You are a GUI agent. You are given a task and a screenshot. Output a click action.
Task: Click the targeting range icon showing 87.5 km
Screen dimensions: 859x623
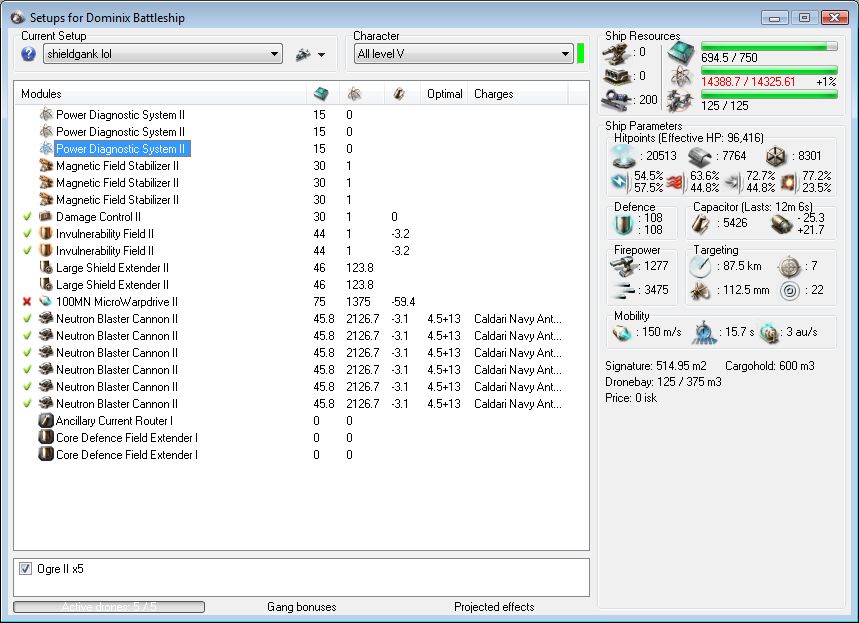pos(700,266)
